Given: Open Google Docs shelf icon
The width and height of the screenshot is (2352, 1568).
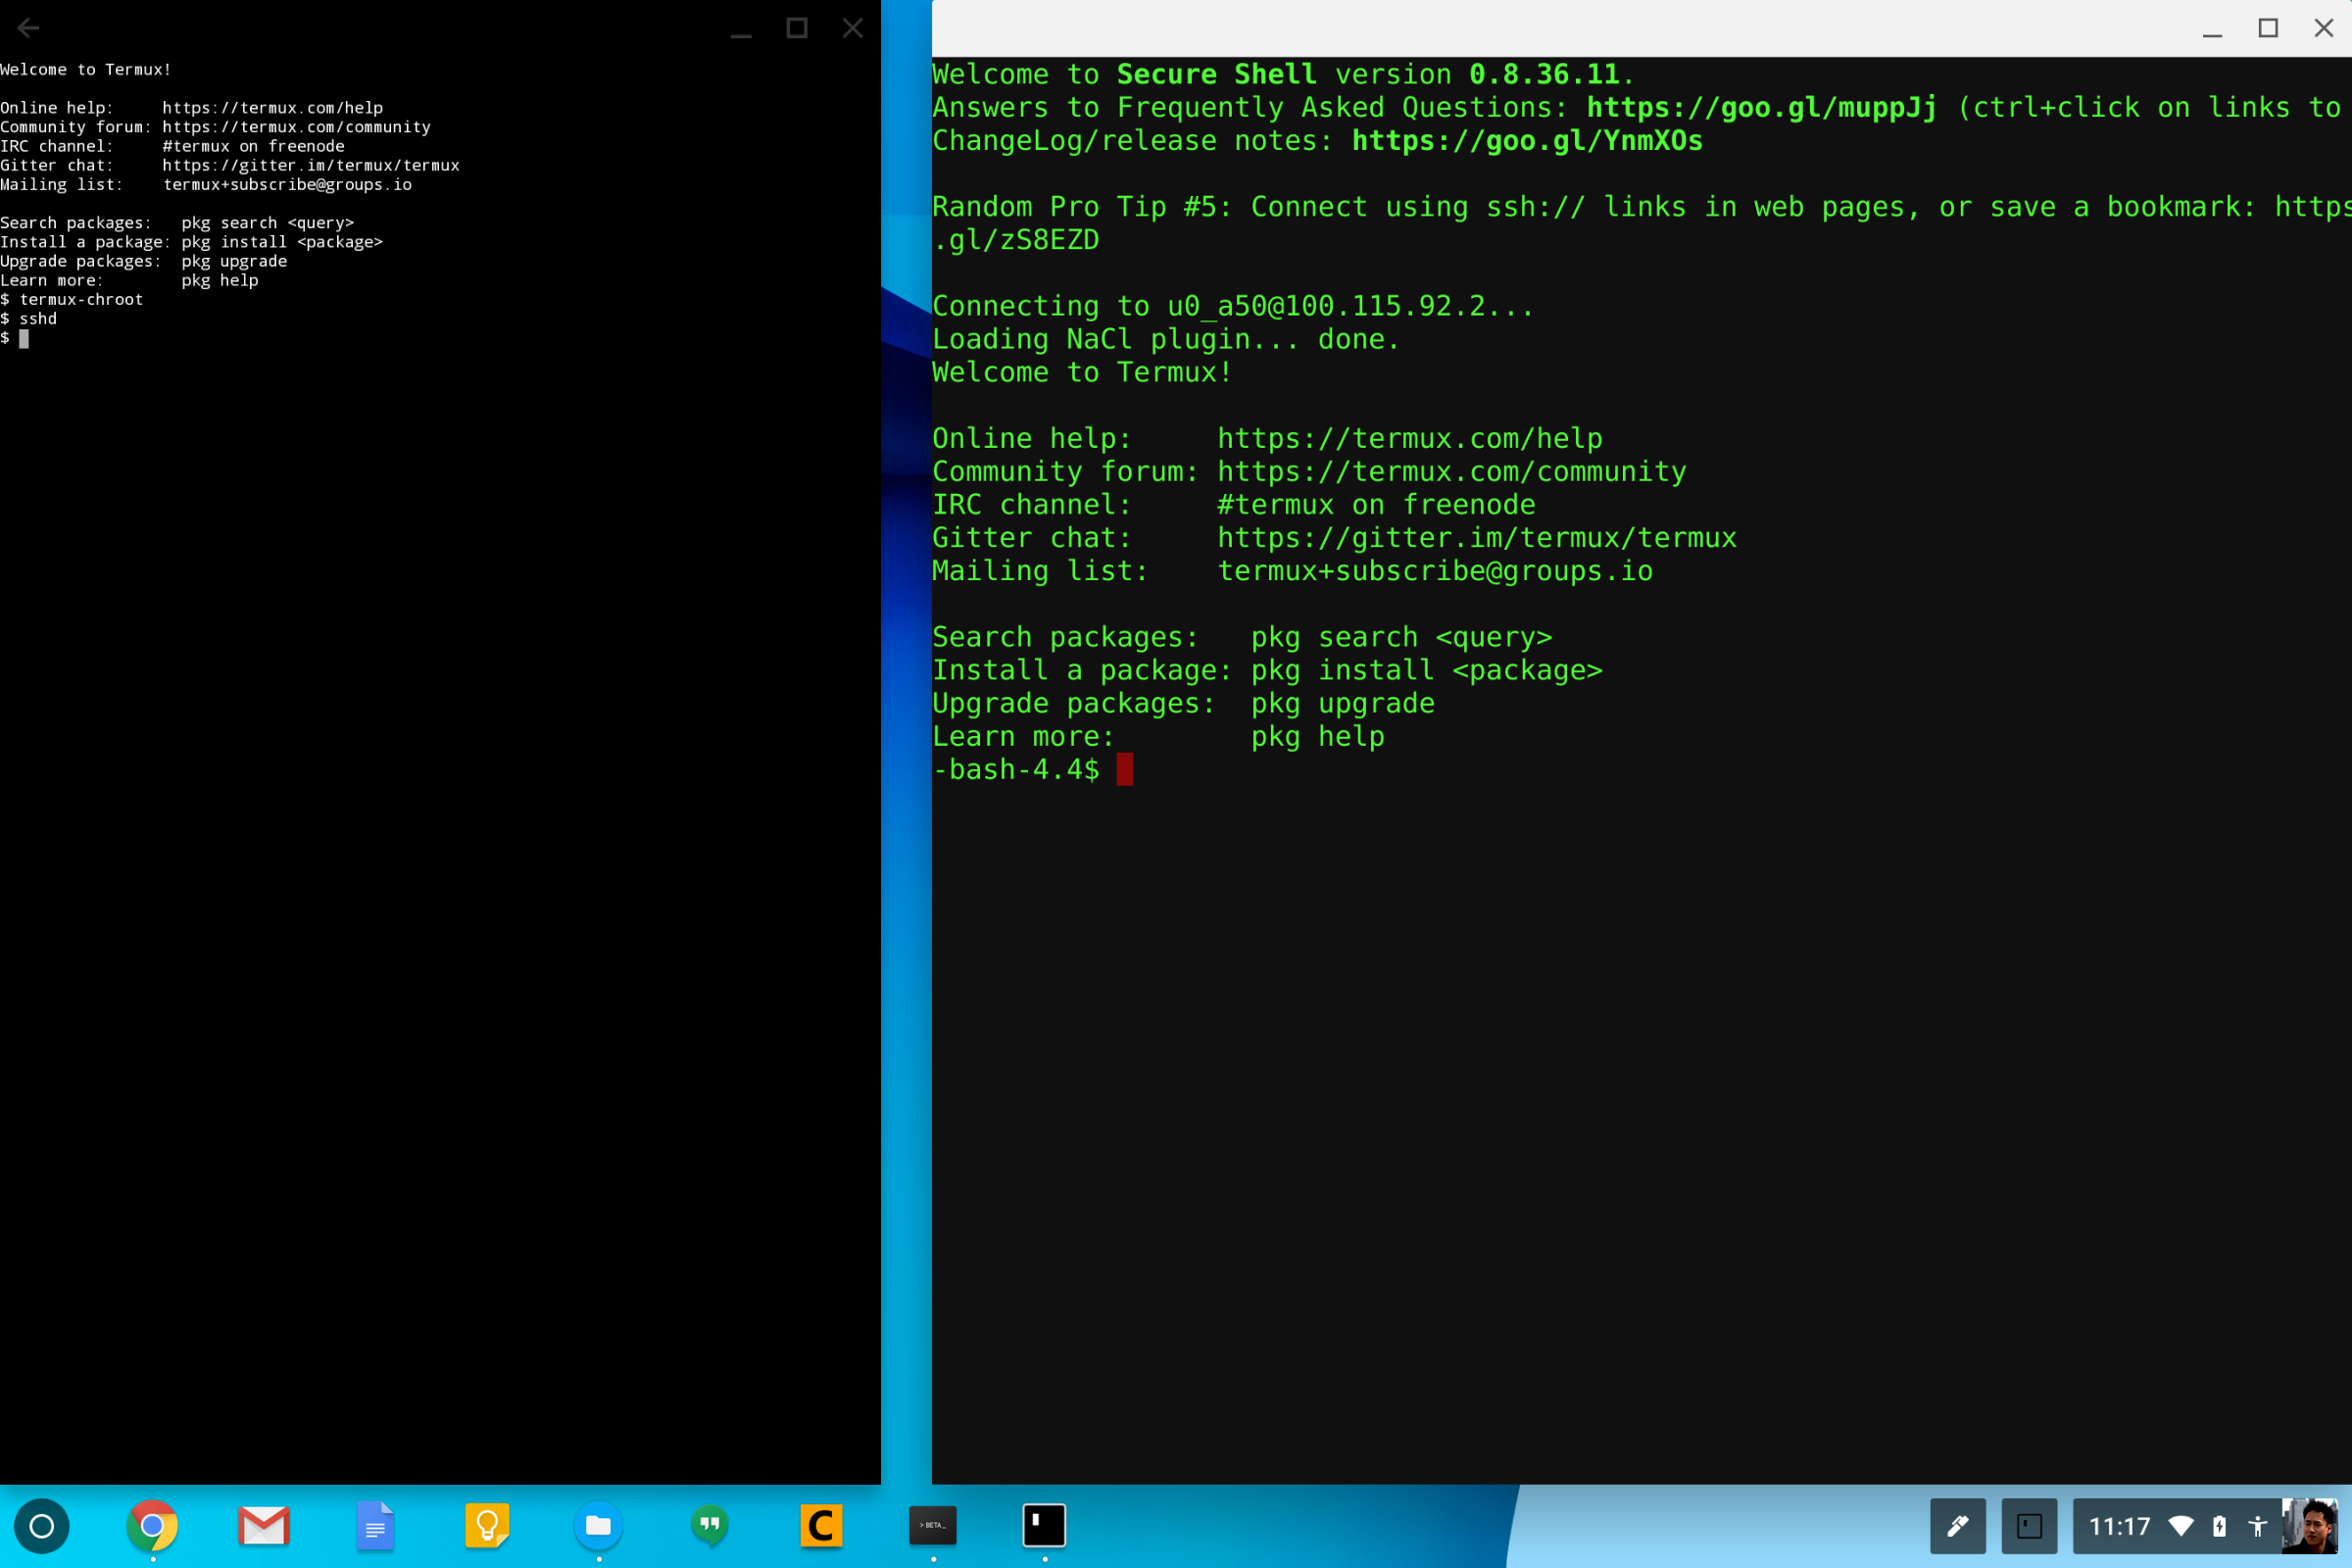Looking at the screenshot, I should pyautogui.click(x=375, y=1526).
